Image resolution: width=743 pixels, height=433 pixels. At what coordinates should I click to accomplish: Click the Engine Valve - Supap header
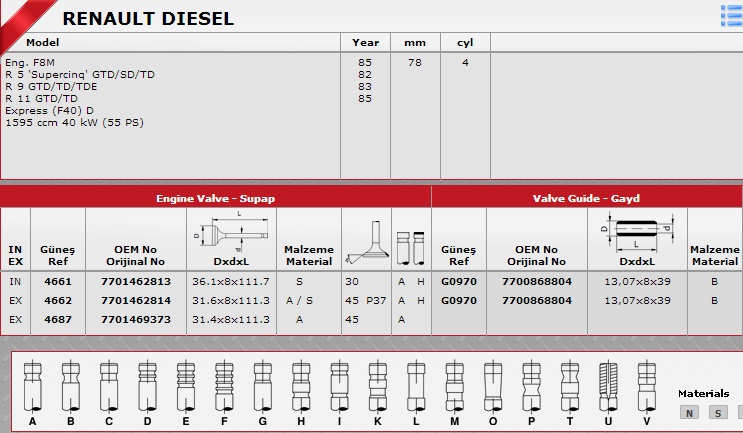(216, 198)
